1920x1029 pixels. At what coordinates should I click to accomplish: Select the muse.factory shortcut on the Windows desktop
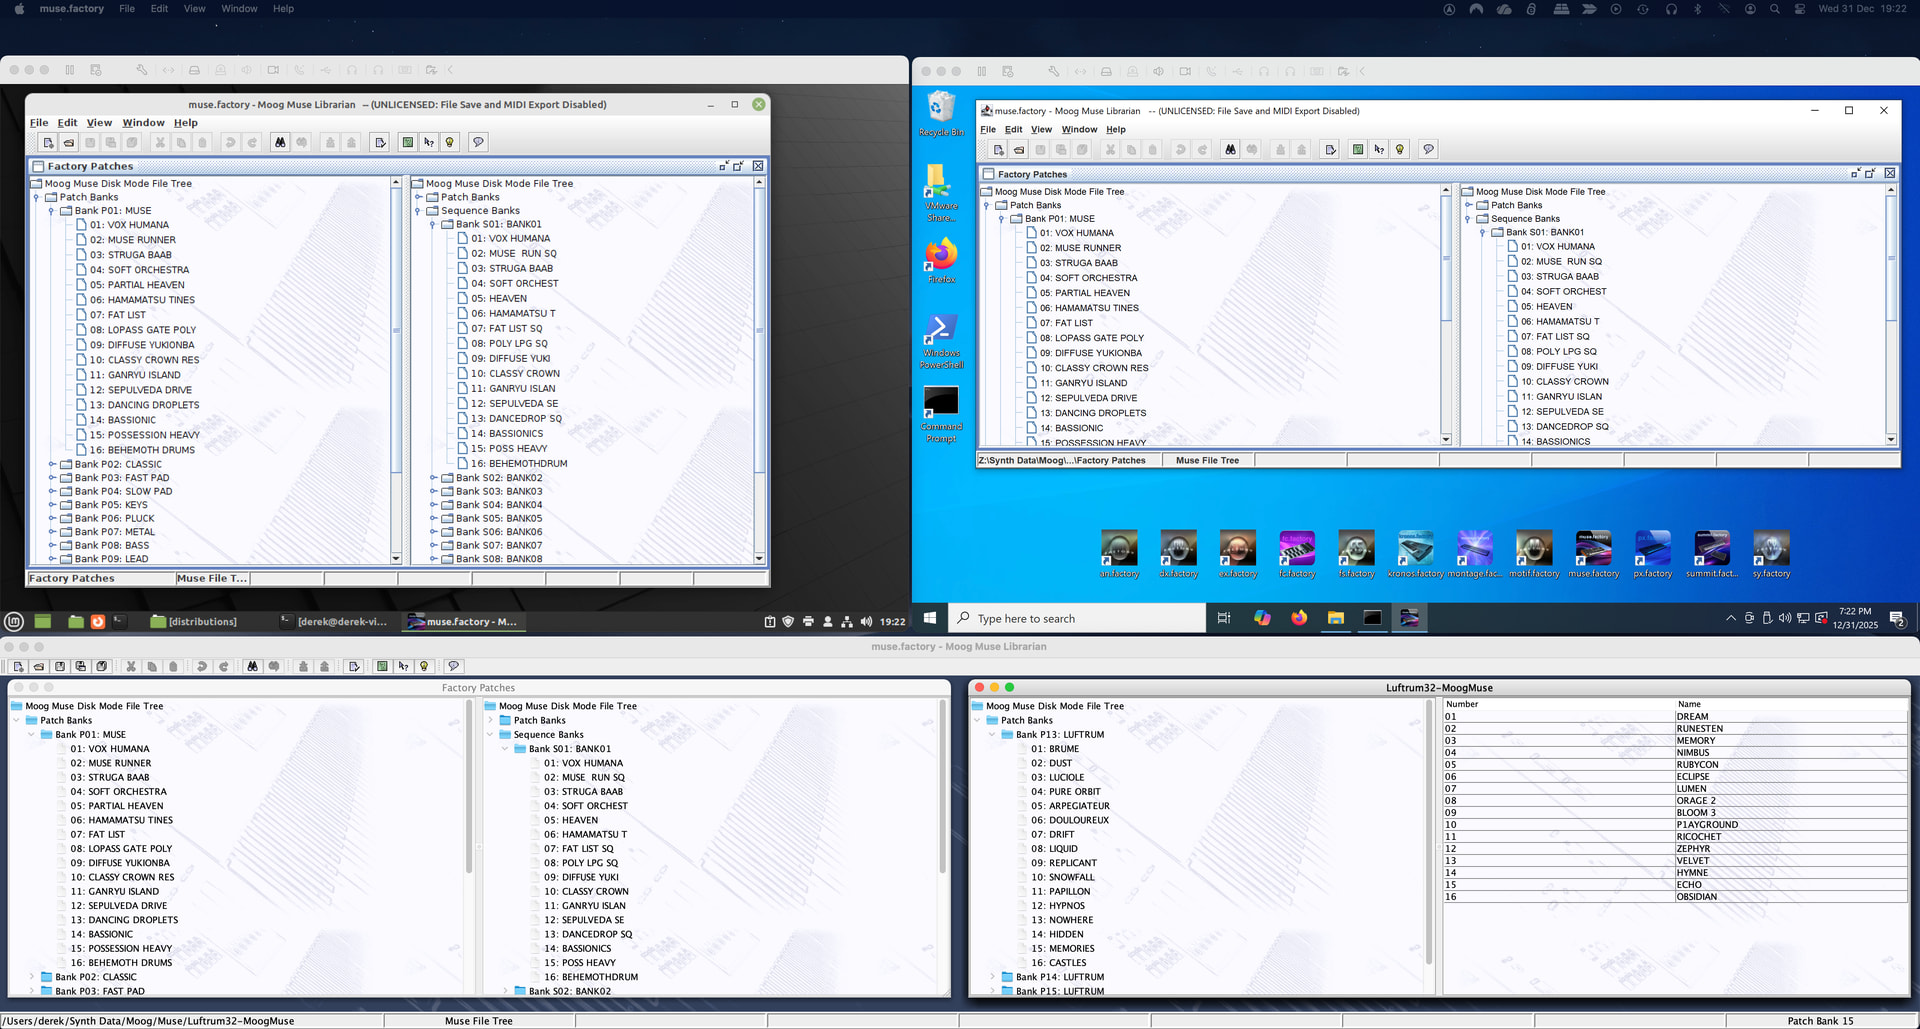point(1593,554)
